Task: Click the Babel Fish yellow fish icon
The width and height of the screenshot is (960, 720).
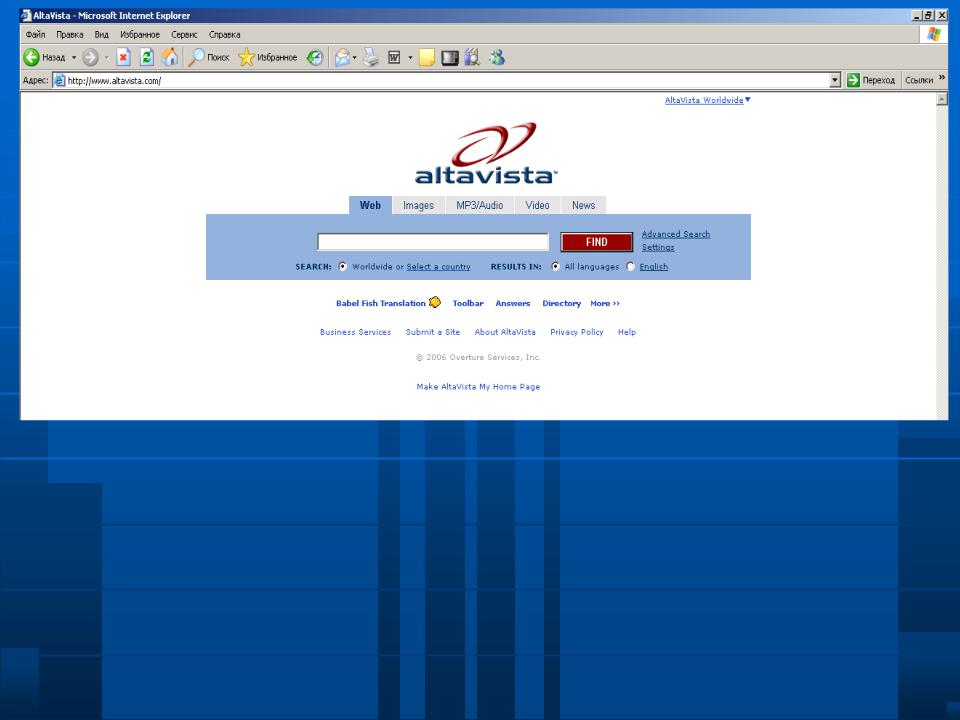Action: (x=435, y=302)
